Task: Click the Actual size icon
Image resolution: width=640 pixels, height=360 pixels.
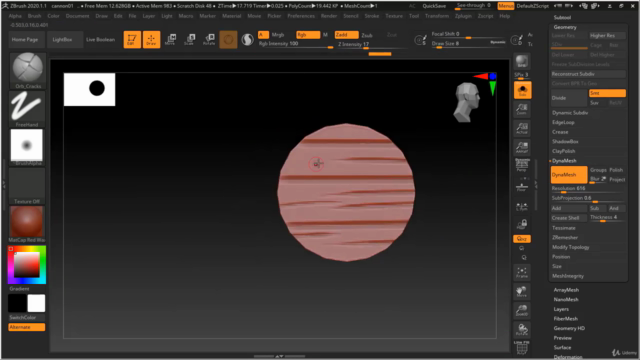Action: point(522,129)
